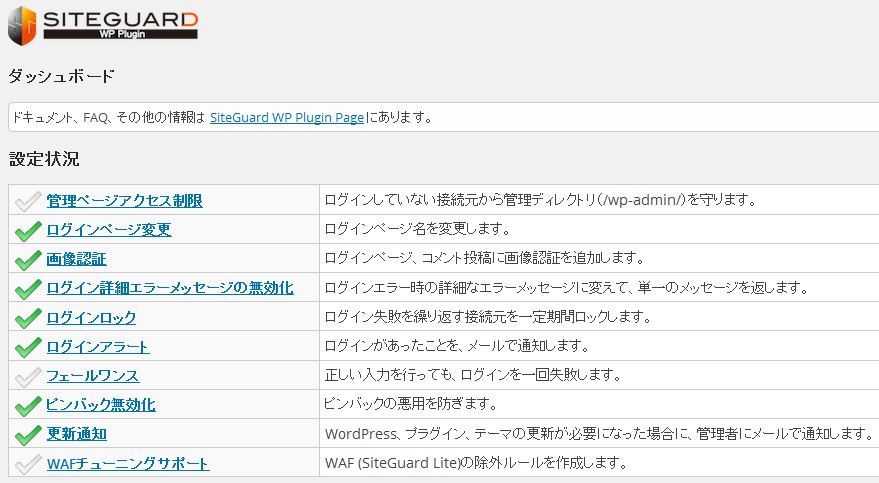
Task: Click description ログインページ名を変更します。
Action: pyautogui.click(x=418, y=229)
